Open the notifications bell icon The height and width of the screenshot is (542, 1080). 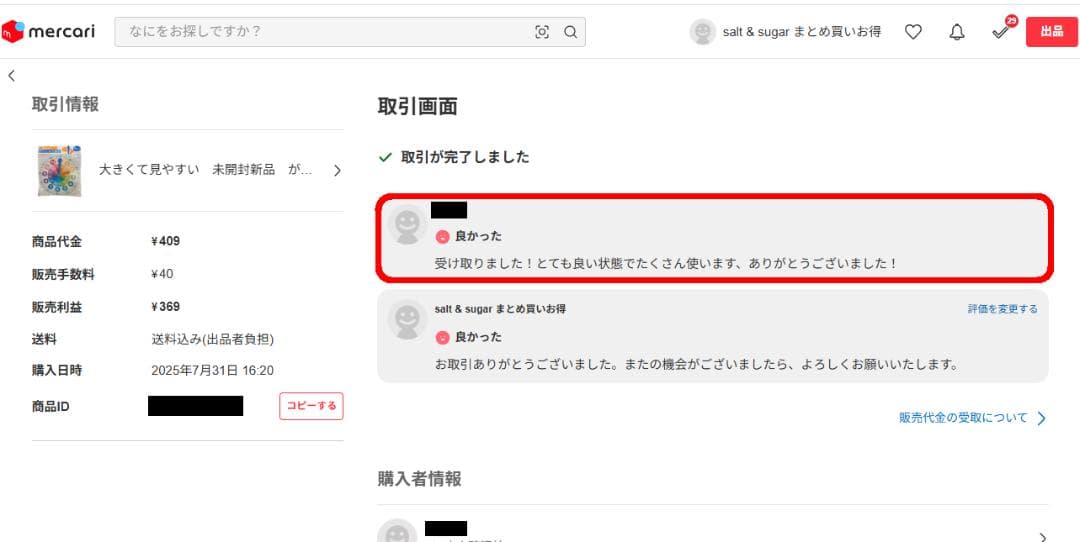[957, 32]
